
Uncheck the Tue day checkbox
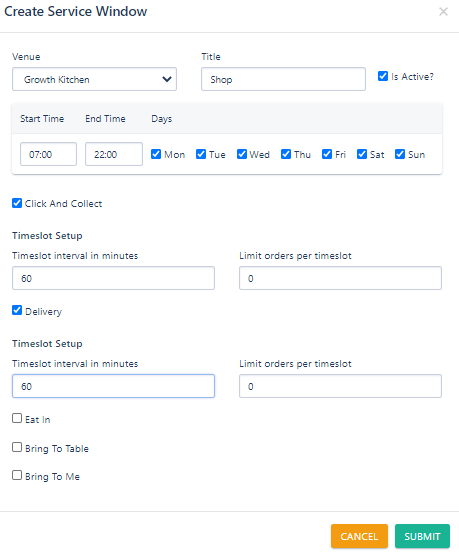pyautogui.click(x=201, y=154)
